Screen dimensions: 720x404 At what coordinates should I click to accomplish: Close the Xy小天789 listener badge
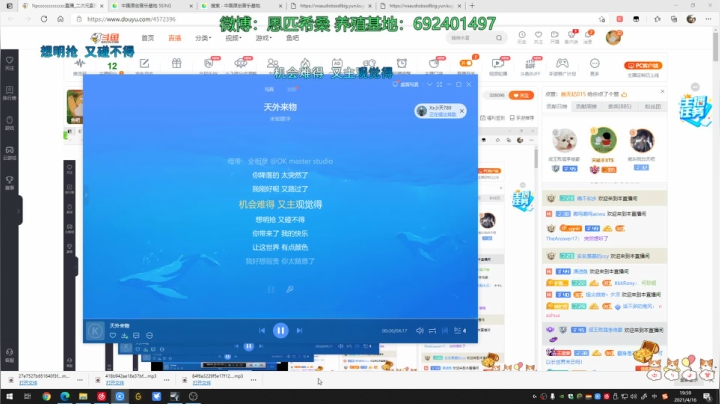pos(462,111)
